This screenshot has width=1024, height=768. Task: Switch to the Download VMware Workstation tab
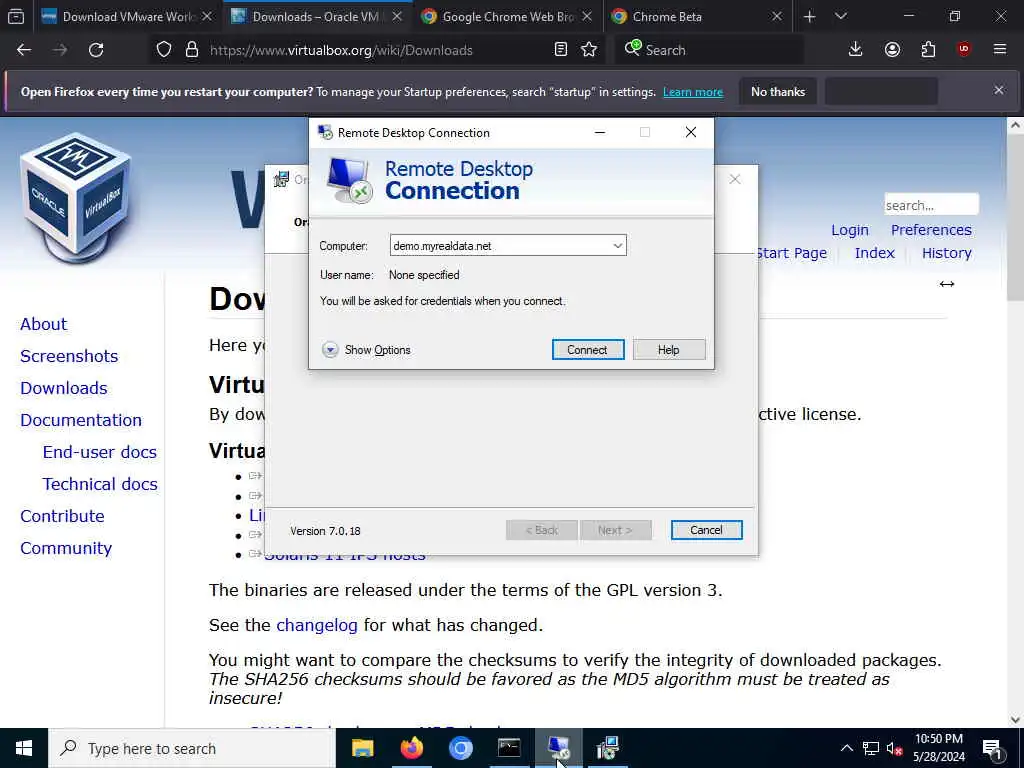[129, 16]
